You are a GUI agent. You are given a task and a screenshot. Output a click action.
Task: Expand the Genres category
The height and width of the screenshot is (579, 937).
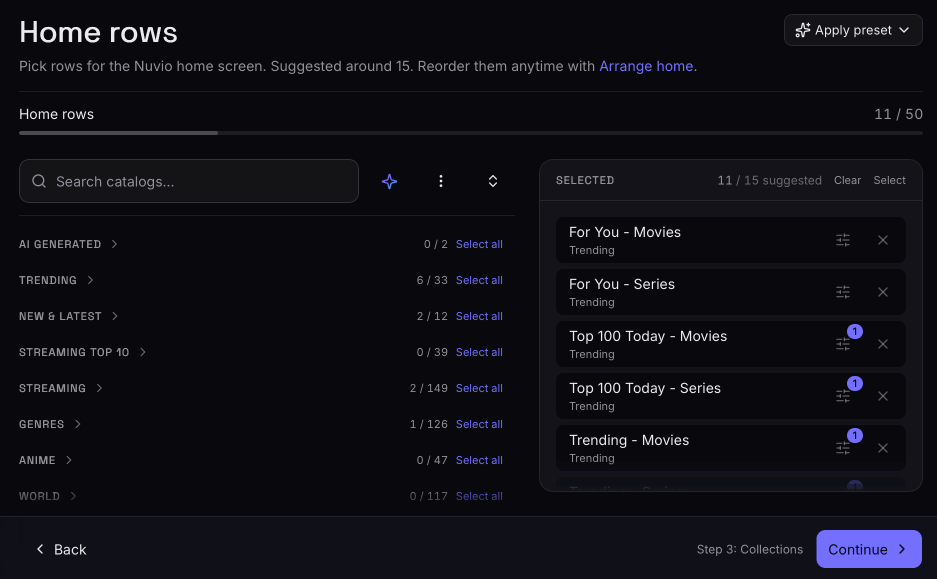[50, 424]
